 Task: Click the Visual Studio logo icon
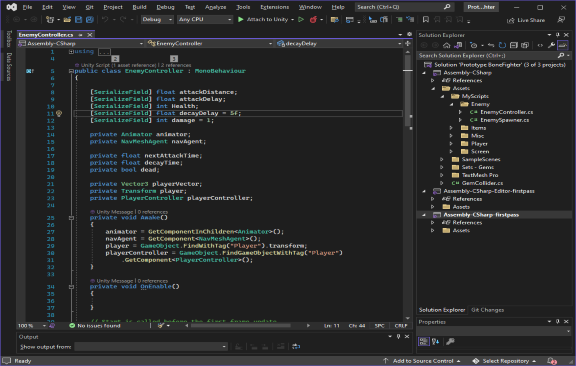tap(11, 7)
